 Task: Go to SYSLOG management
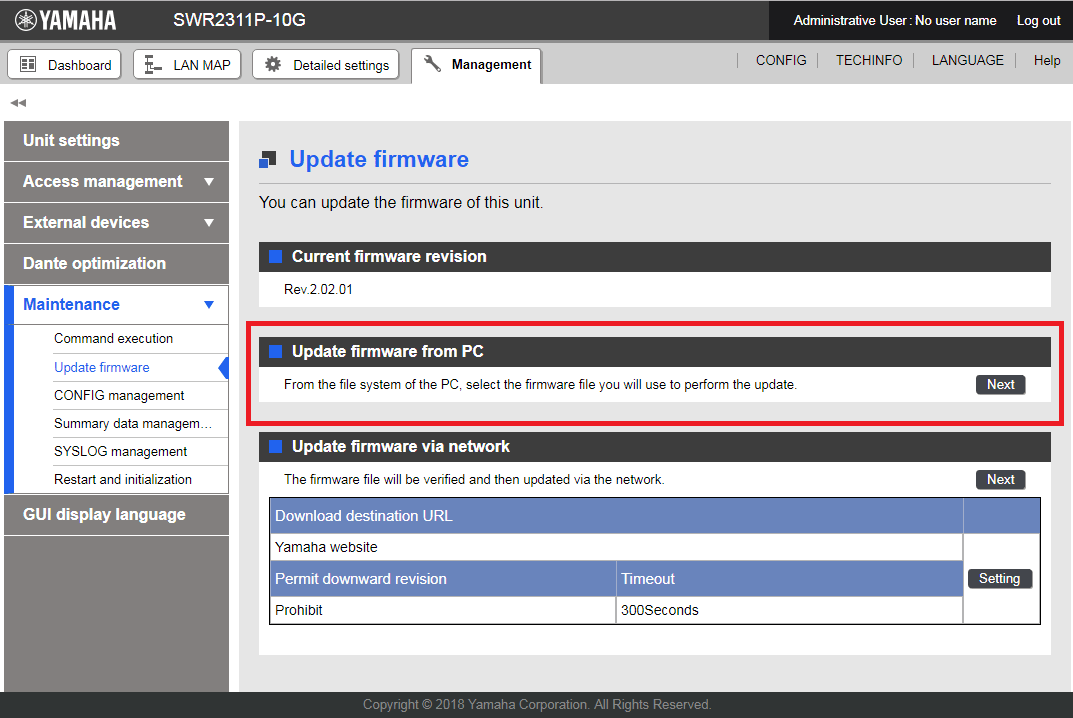(120, 452)
